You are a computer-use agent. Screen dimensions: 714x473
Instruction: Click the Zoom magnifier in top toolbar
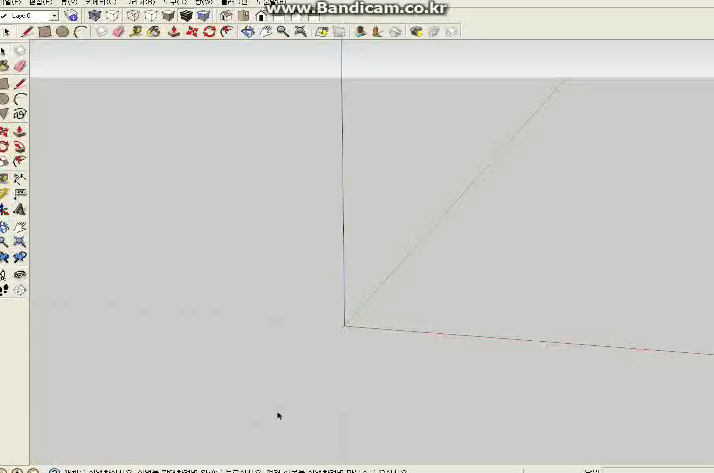283,32
